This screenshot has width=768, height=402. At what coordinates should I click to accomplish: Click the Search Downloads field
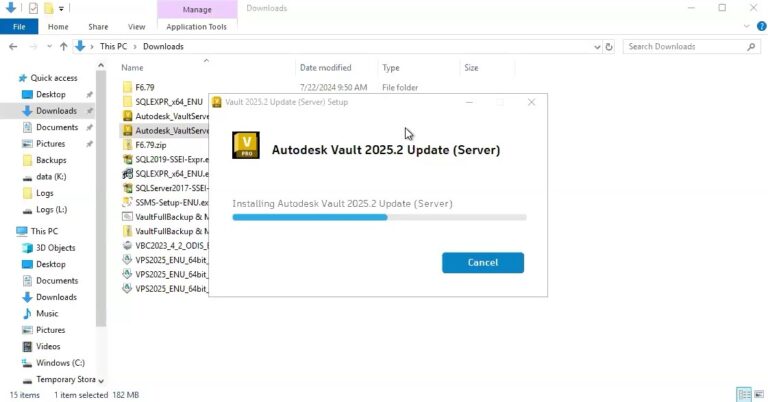coord(684,47)
